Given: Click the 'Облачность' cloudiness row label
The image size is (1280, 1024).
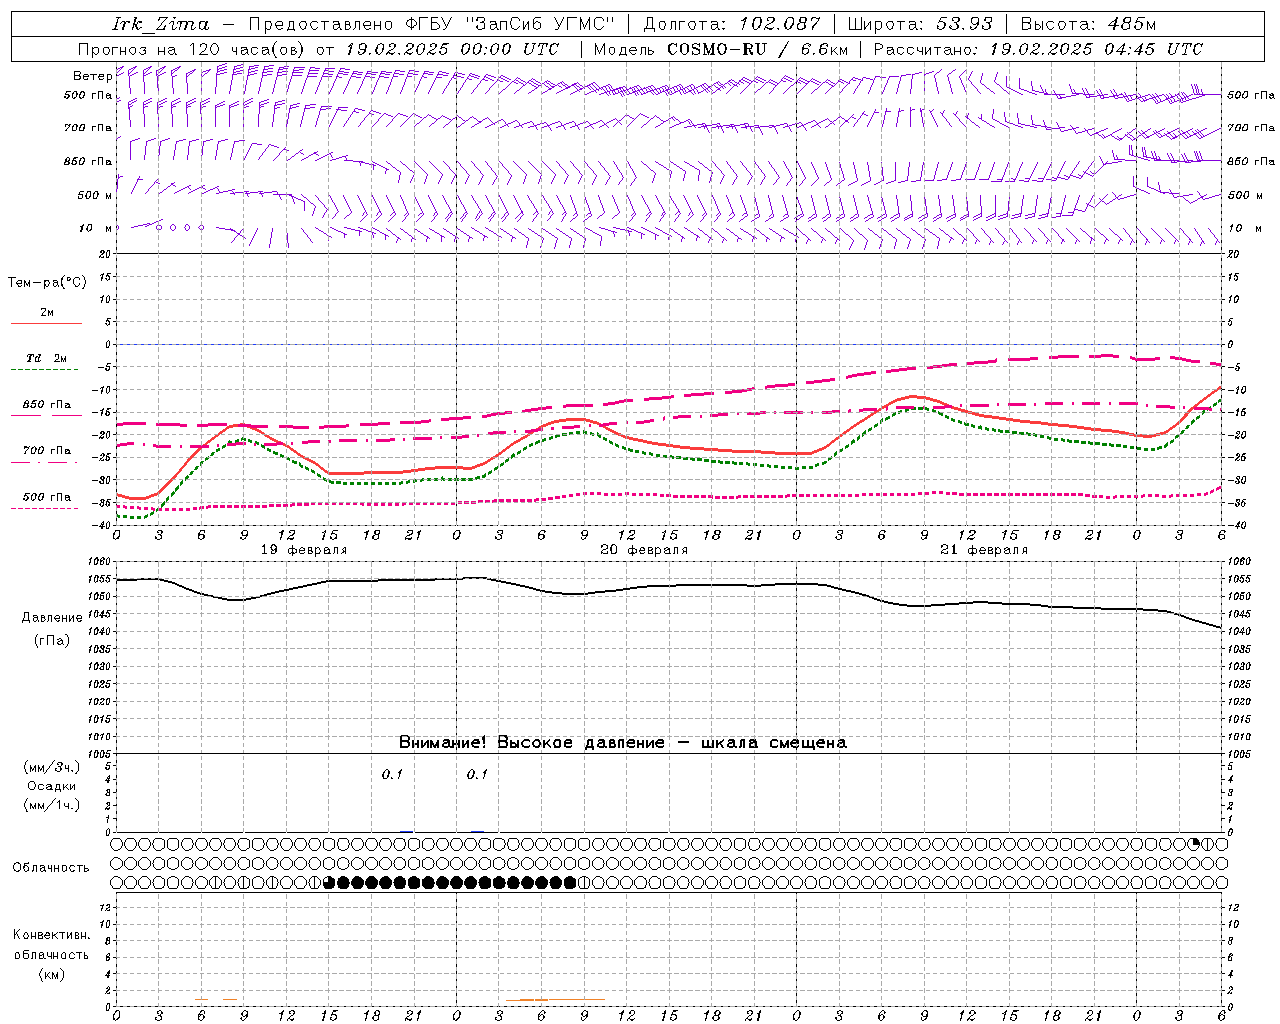Looking at the screenshot, I should (x=51, y=868).
